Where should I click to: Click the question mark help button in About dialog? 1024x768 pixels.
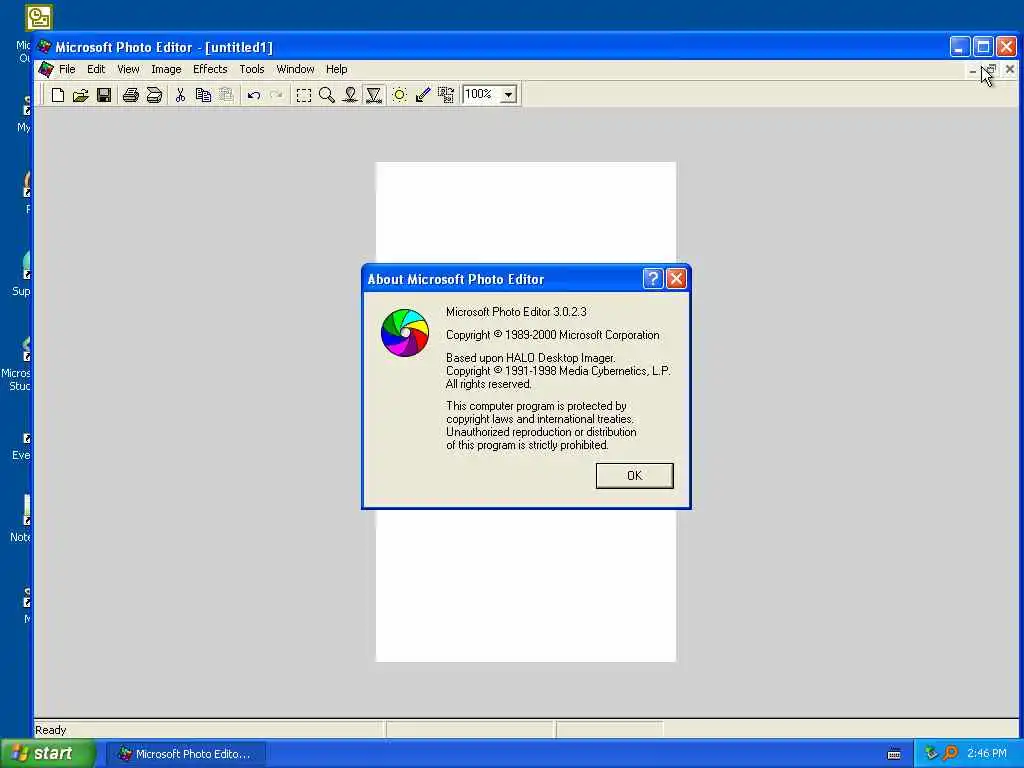(x=653, y=279)
